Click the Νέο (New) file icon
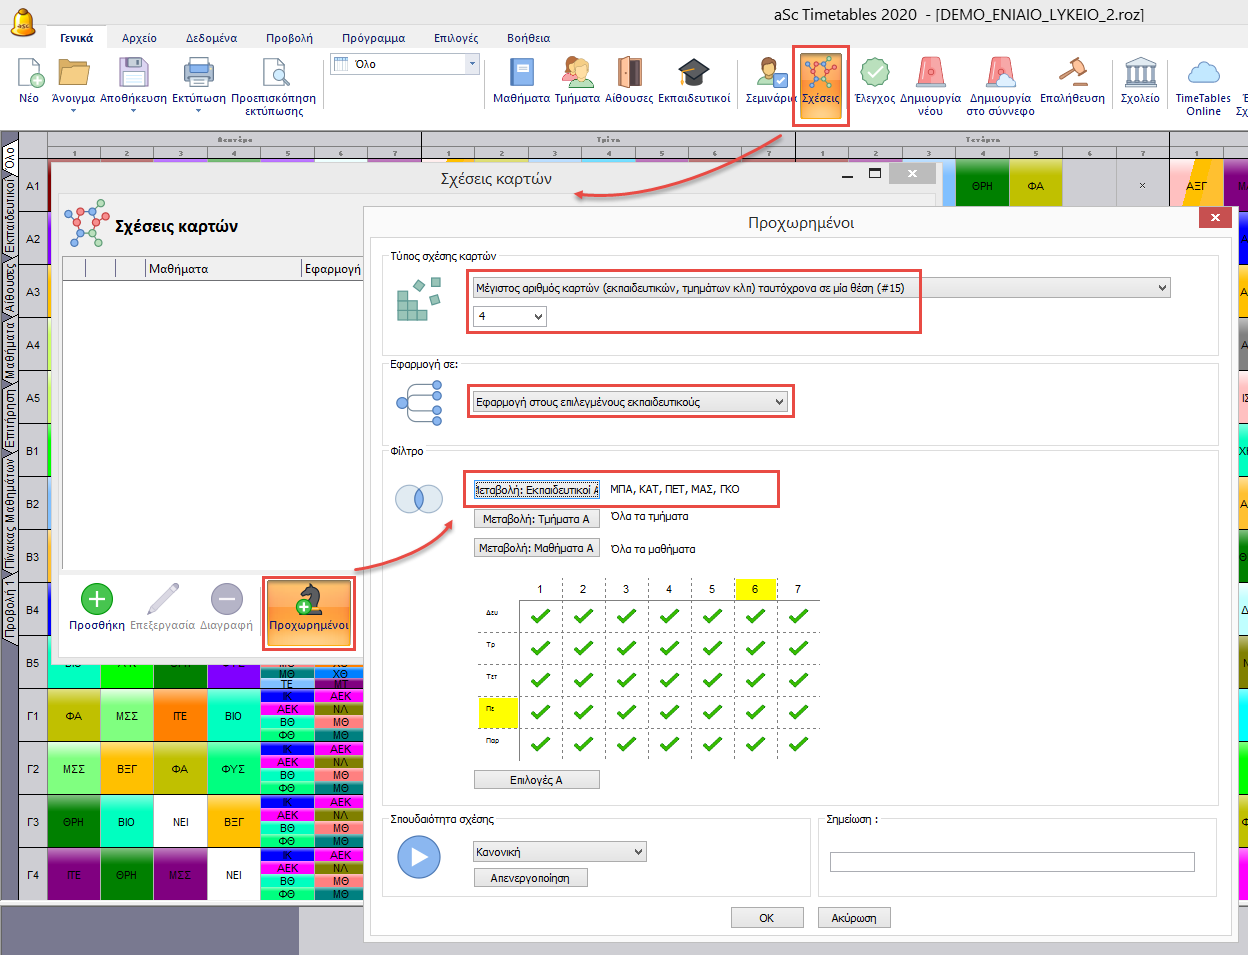Viewport: 1248px width, 955px height. (29, 74)
